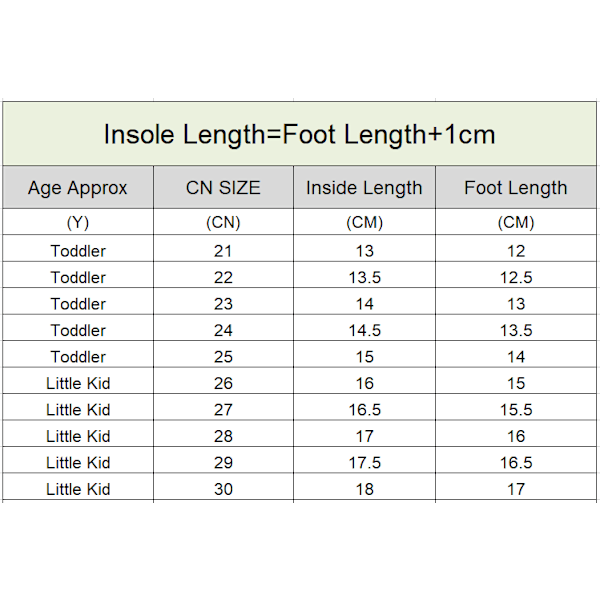Screen dimensions: 600x600
Task: Select the 14.5 Inside Length cell
Action: click(x=364, y=330)
